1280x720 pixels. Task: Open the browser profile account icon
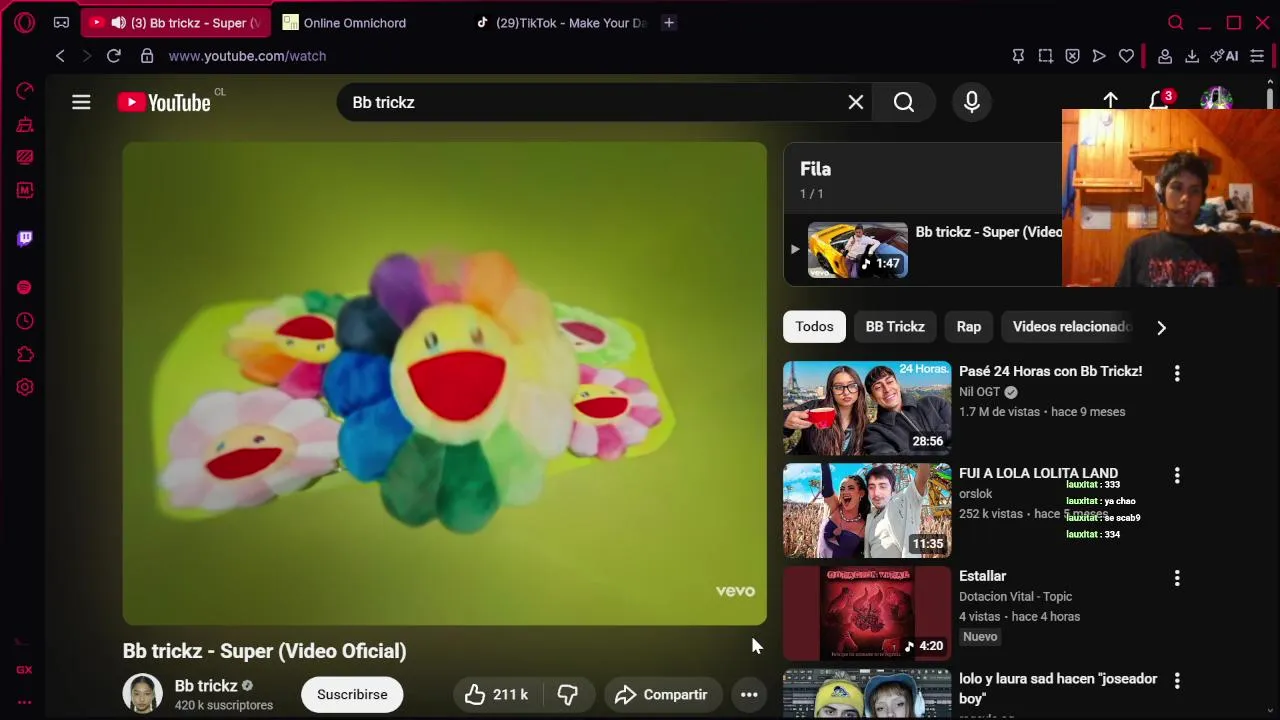click(x=1165, y=56)
